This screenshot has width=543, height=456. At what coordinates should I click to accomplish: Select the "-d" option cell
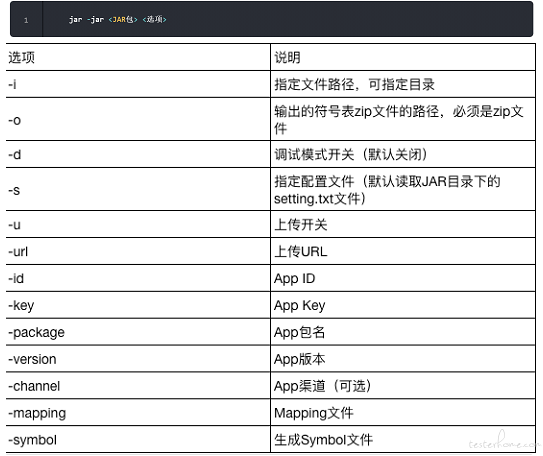[138, 154]
